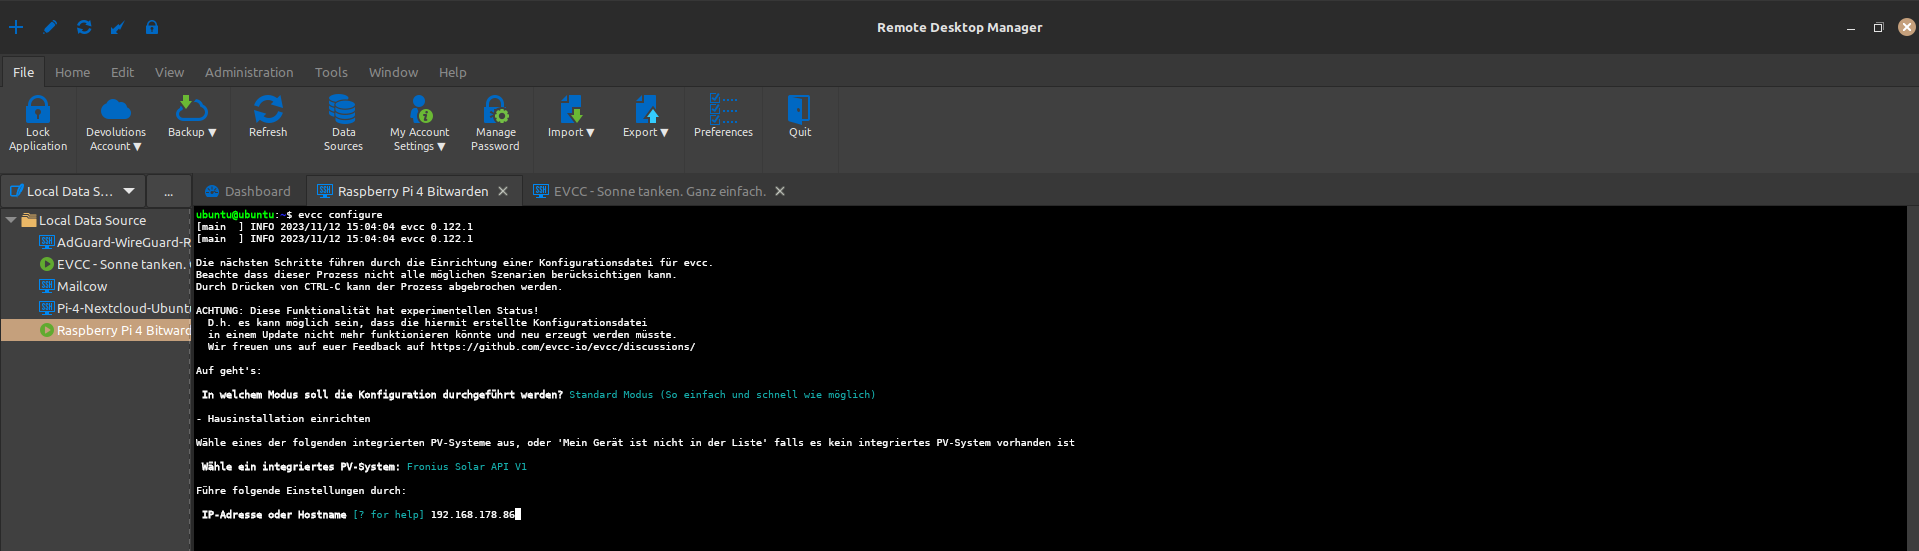The height and width of the screenshot is (551, 1919).
Task: Select Mailcow entry in navigation tree
Action: click(x=82, y=286)
